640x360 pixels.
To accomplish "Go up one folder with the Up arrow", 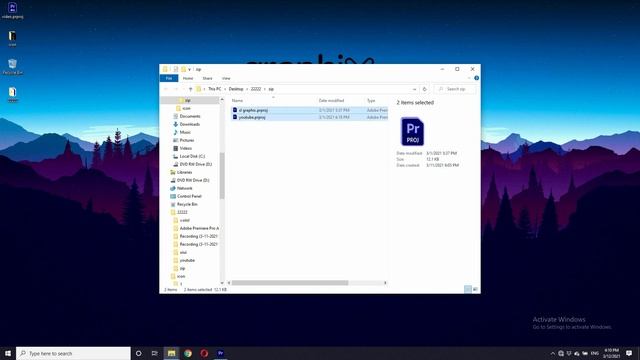I will (190, 89).
